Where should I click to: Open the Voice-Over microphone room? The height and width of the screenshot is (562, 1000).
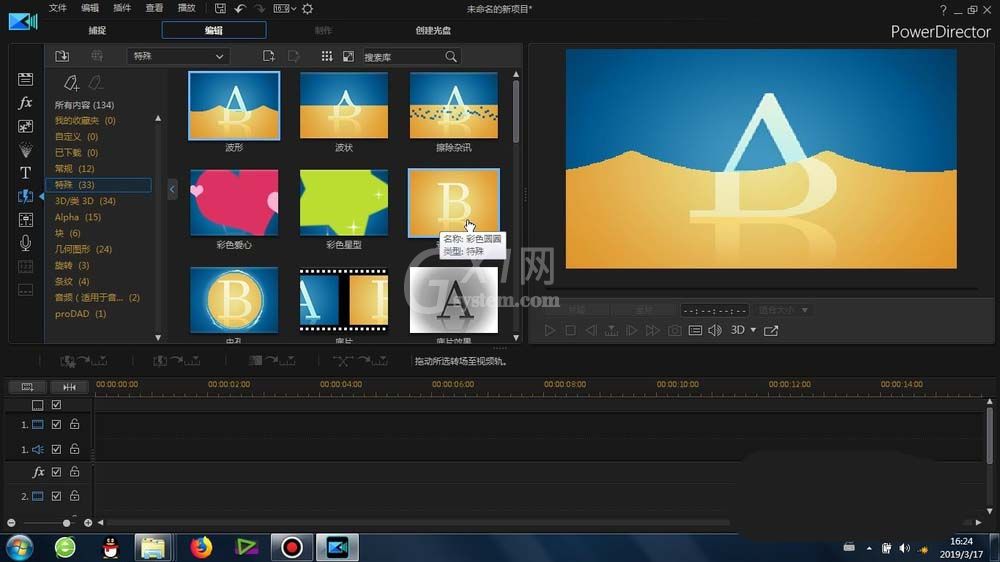coord(25,243)
